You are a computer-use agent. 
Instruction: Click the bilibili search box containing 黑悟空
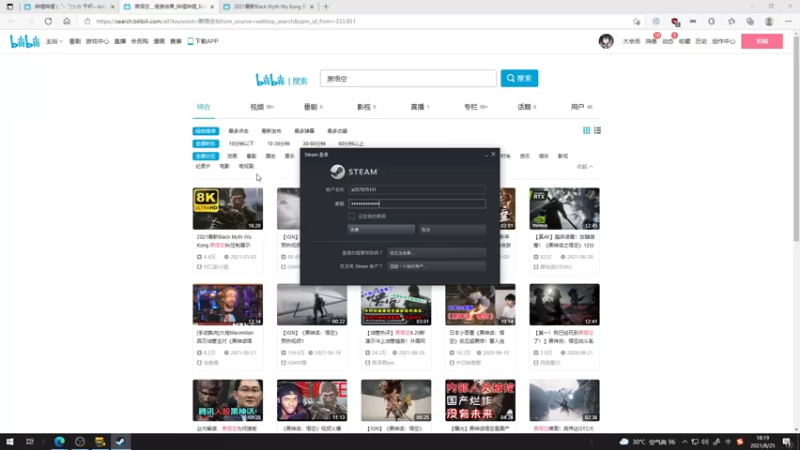[x=408, y=79]
